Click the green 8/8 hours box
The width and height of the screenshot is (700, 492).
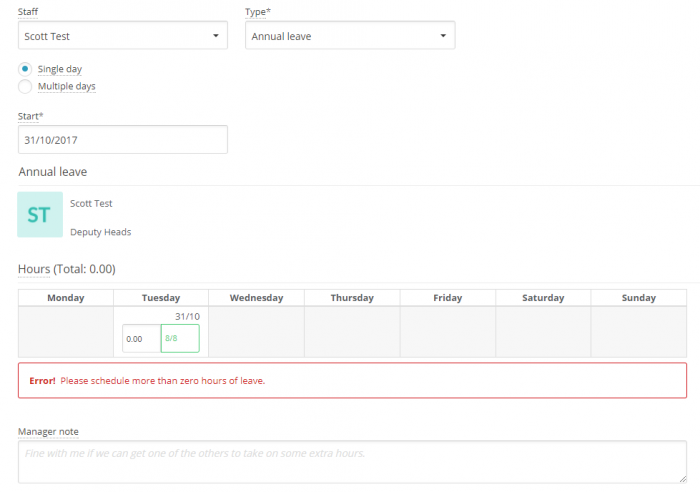click(180, 338)
